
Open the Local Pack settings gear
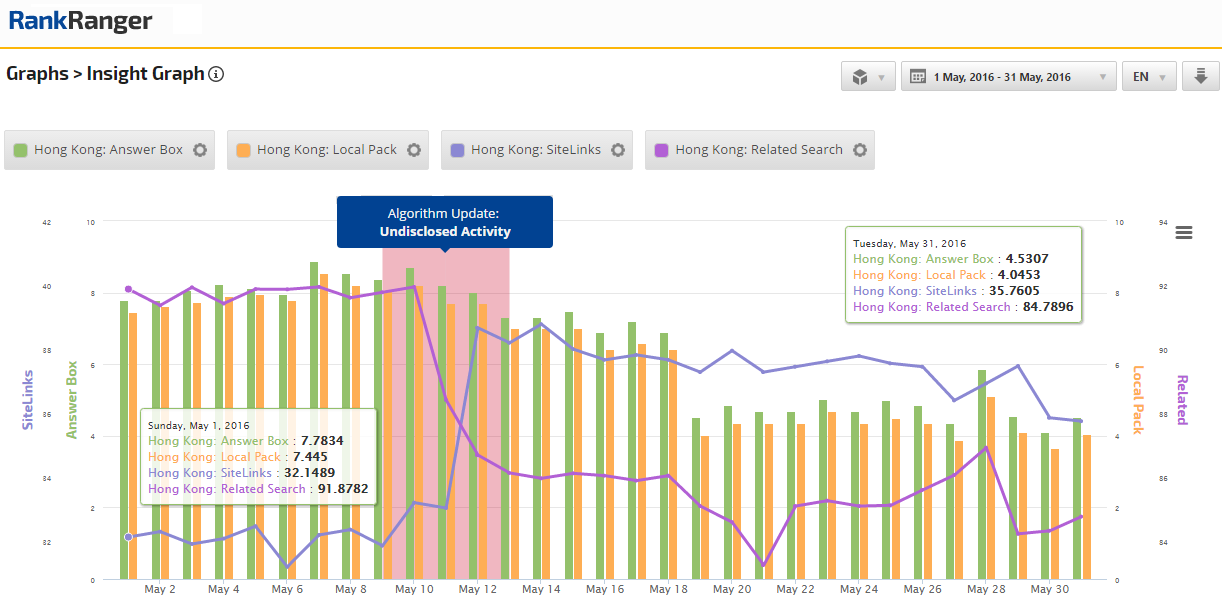[414, 150]
